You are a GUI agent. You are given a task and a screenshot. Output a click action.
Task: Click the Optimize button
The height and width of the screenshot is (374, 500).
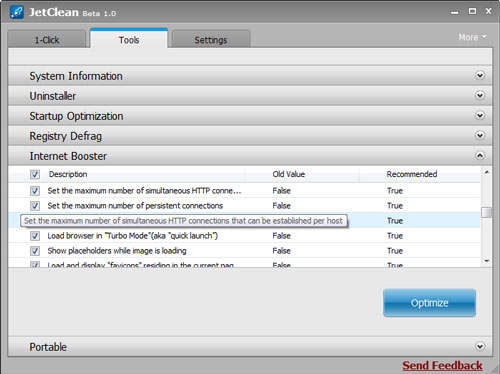429,303
